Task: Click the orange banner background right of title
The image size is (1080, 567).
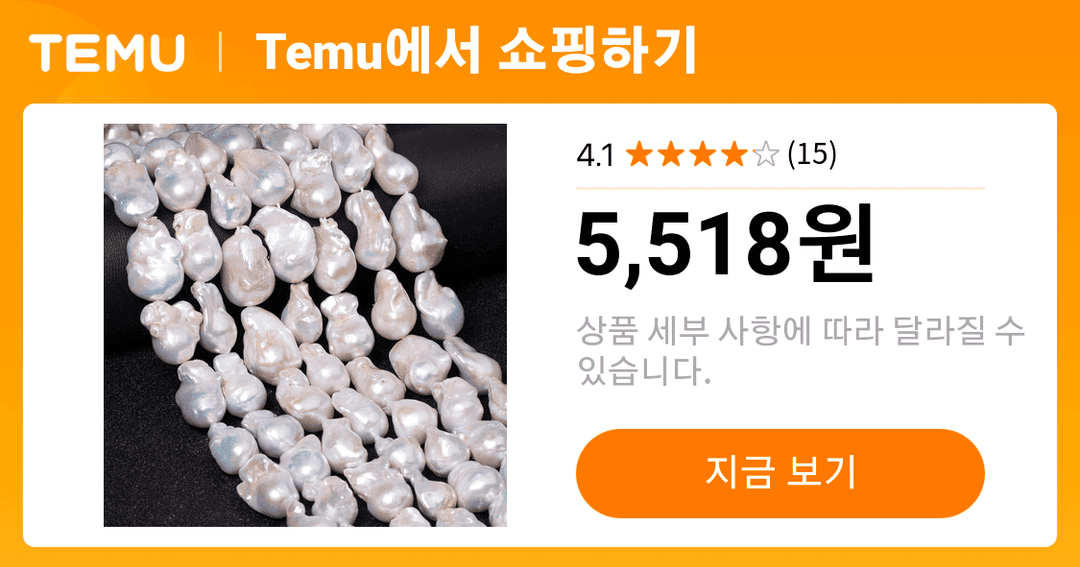Action: click(889, 52)
